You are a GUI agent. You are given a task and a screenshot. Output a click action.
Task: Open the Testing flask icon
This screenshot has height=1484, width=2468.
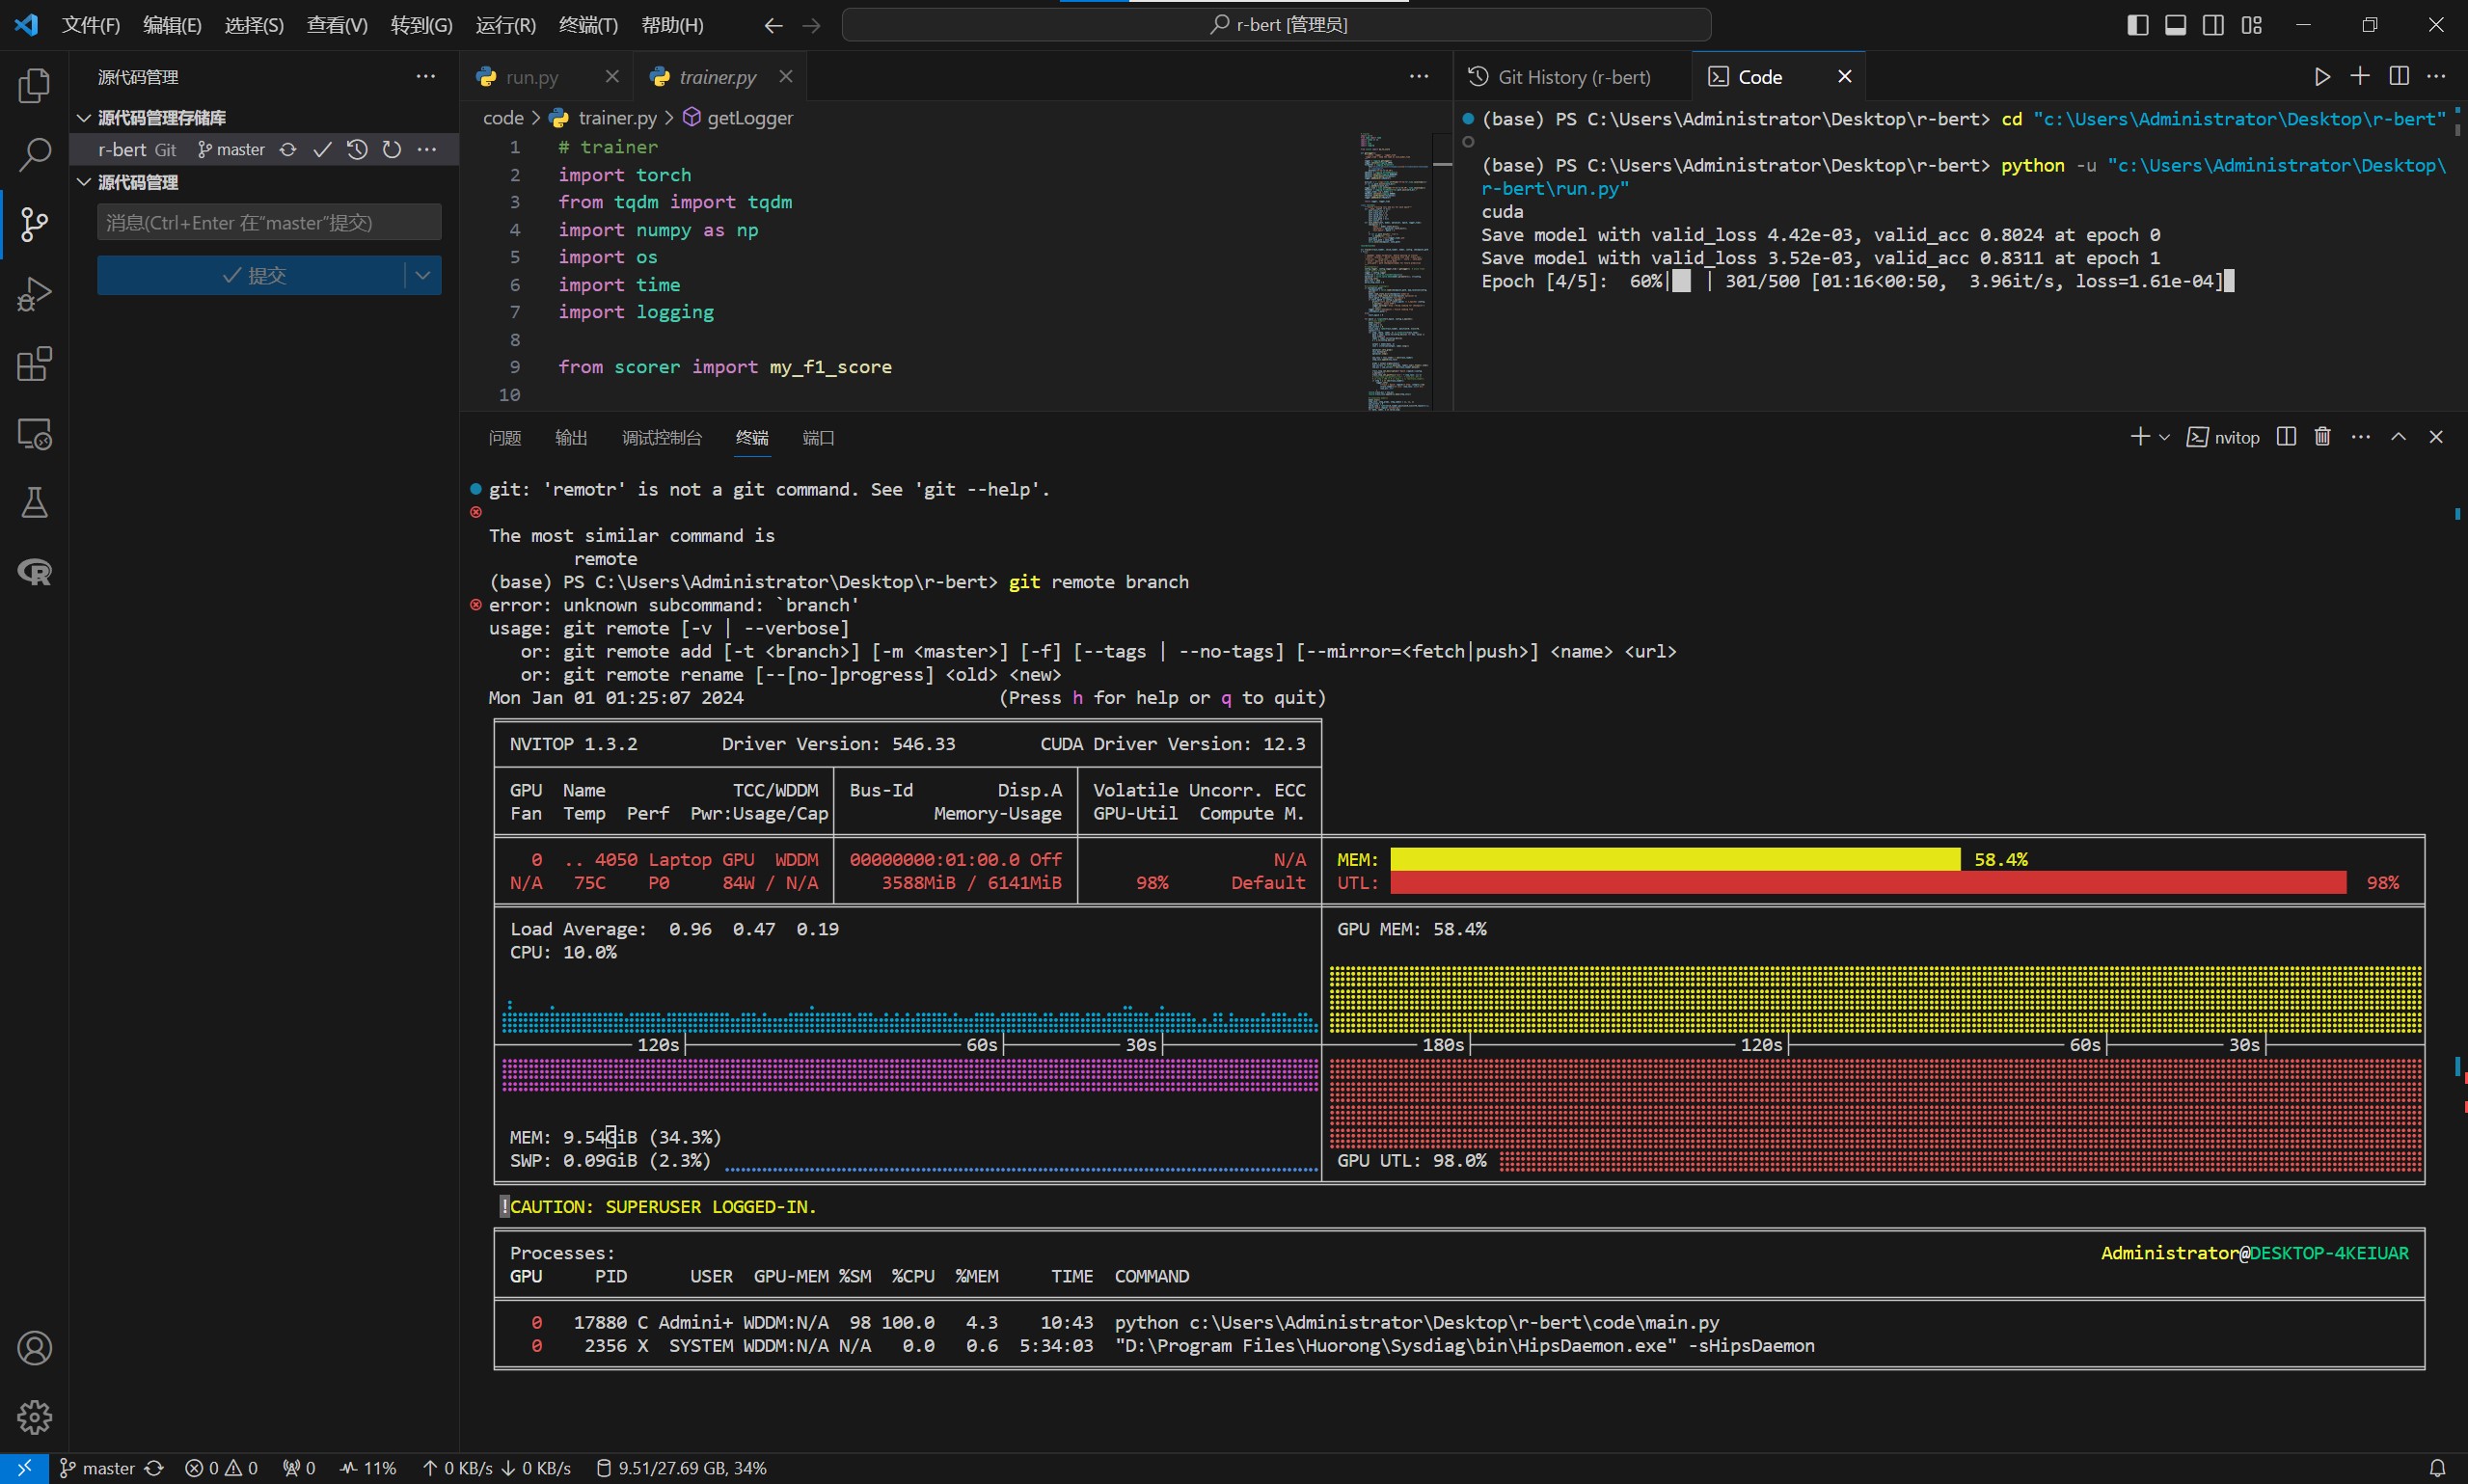(x=34, y=503)
